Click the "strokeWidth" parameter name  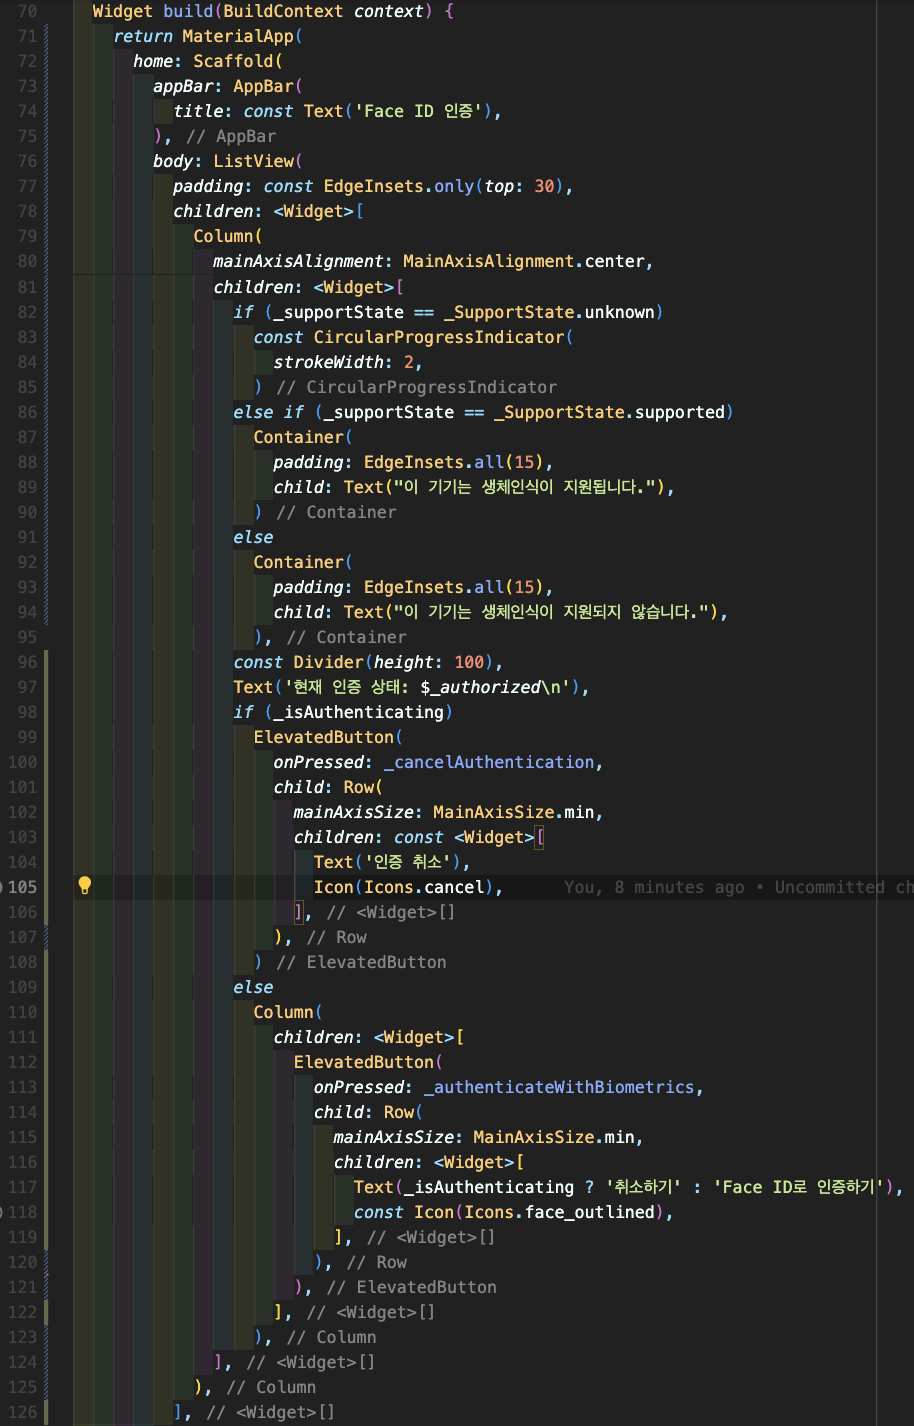tap(328, 362)
